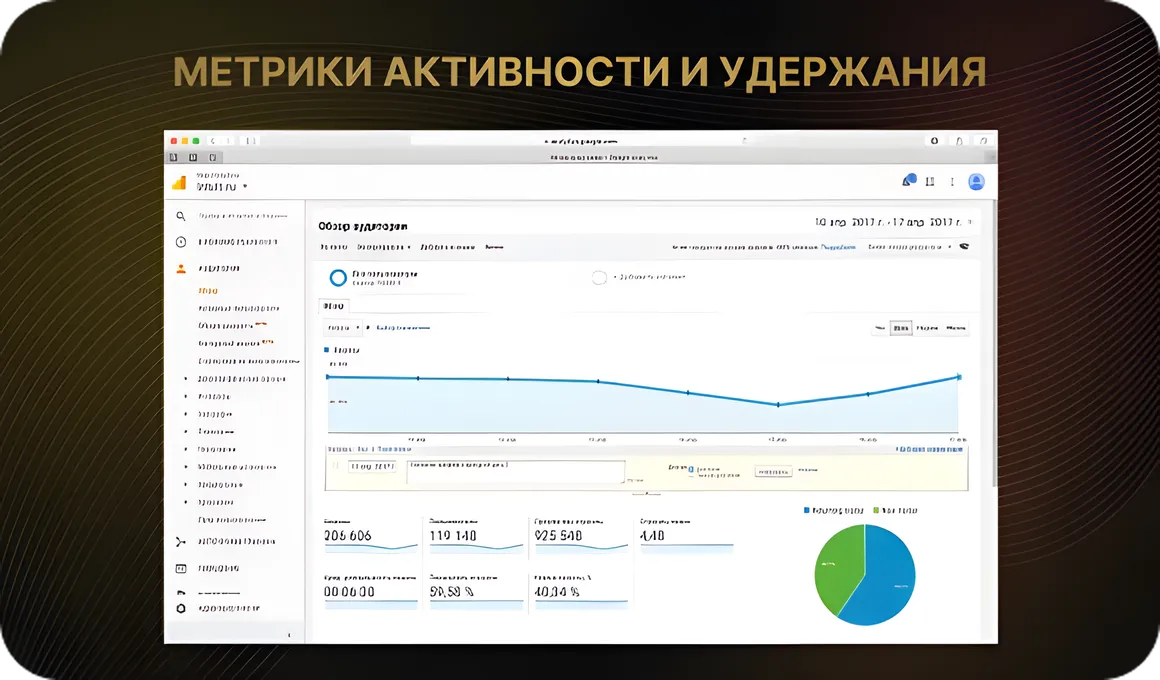Image resolution: width=1160 pixels, height=680 pixels.
Task: Click the empty Add Segment circle
Action: pyautogui.click(x=599, y=277)
